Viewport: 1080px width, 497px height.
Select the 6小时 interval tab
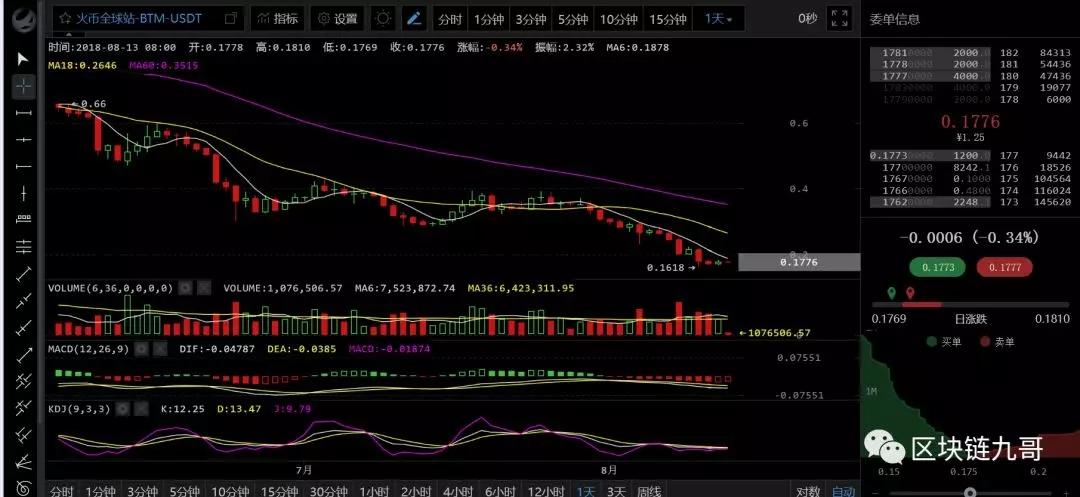tap(500, 489)
